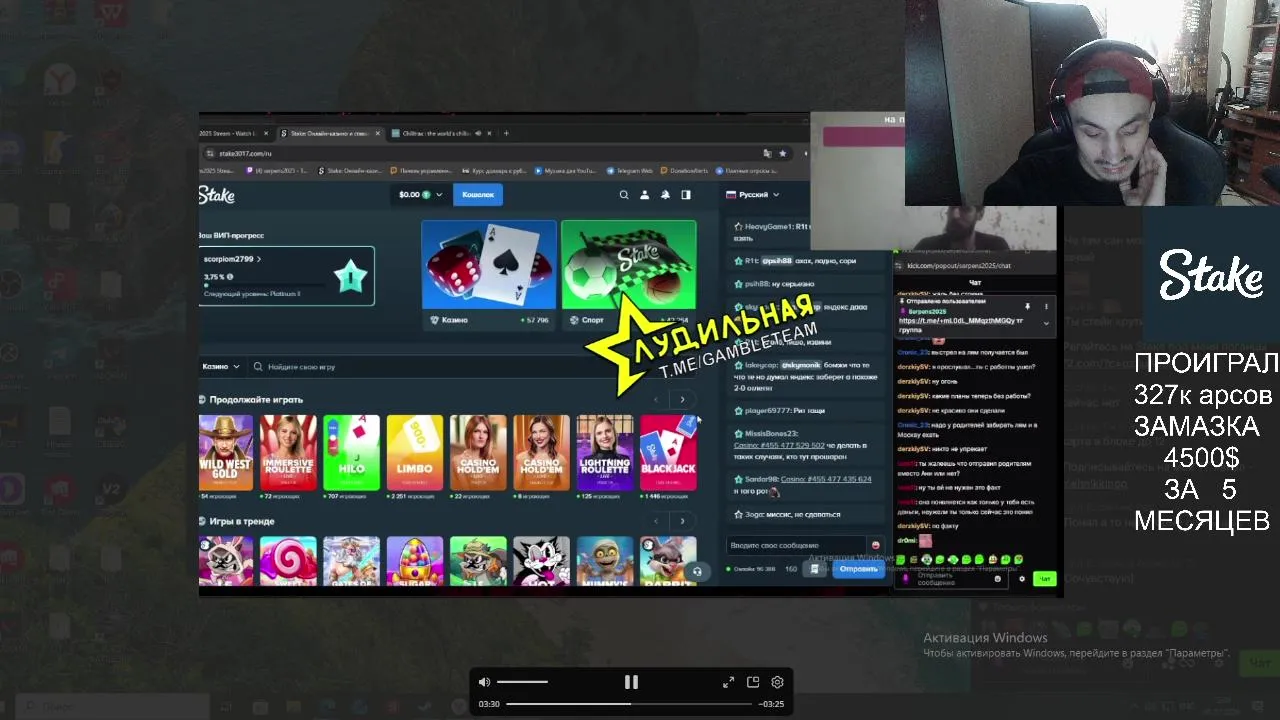Click green Чат button in Kick chat
This screenshot has height=720, width=1280.
pos(1045,579)
